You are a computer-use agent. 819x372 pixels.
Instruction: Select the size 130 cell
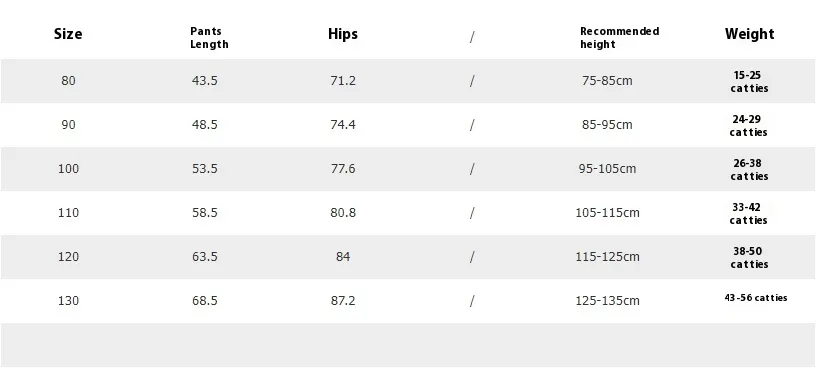click(x=68, y=300)
